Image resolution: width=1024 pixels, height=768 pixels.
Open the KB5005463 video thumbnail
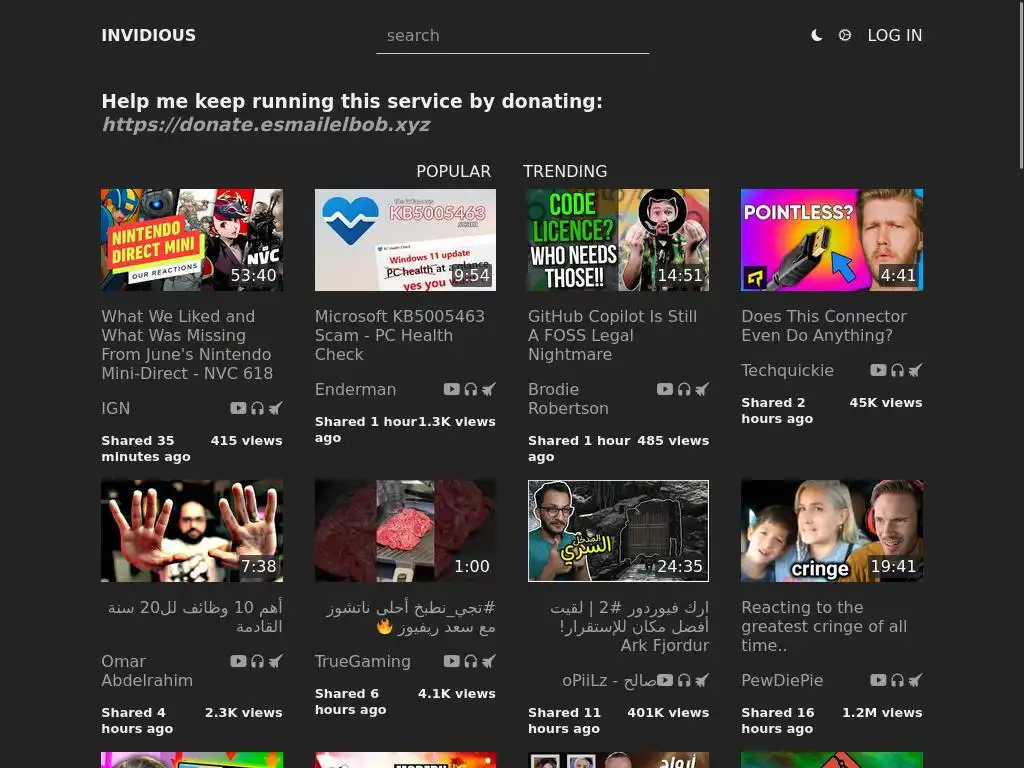405,240
